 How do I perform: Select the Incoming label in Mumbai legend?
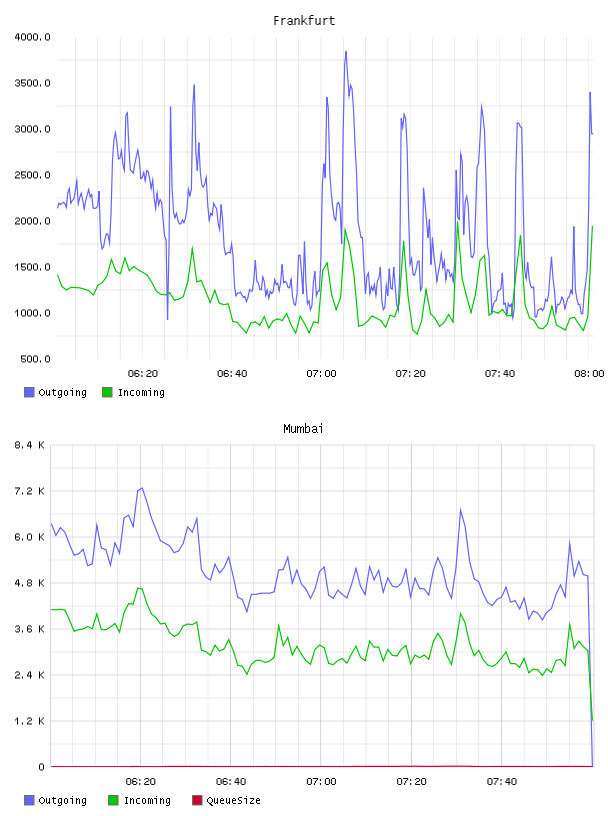coord(147,800)
